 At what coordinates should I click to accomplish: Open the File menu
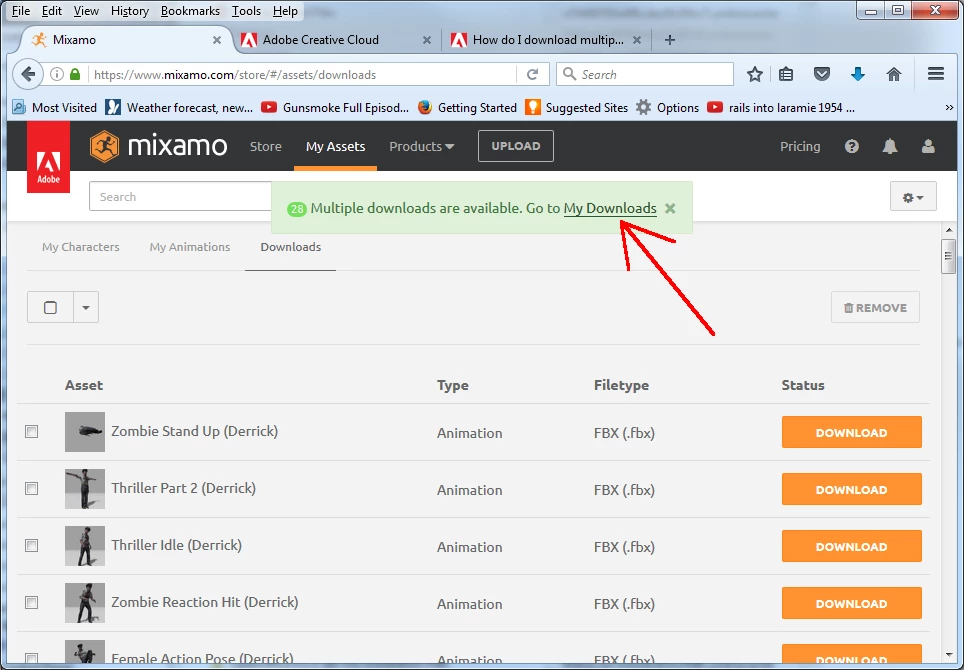21,11
